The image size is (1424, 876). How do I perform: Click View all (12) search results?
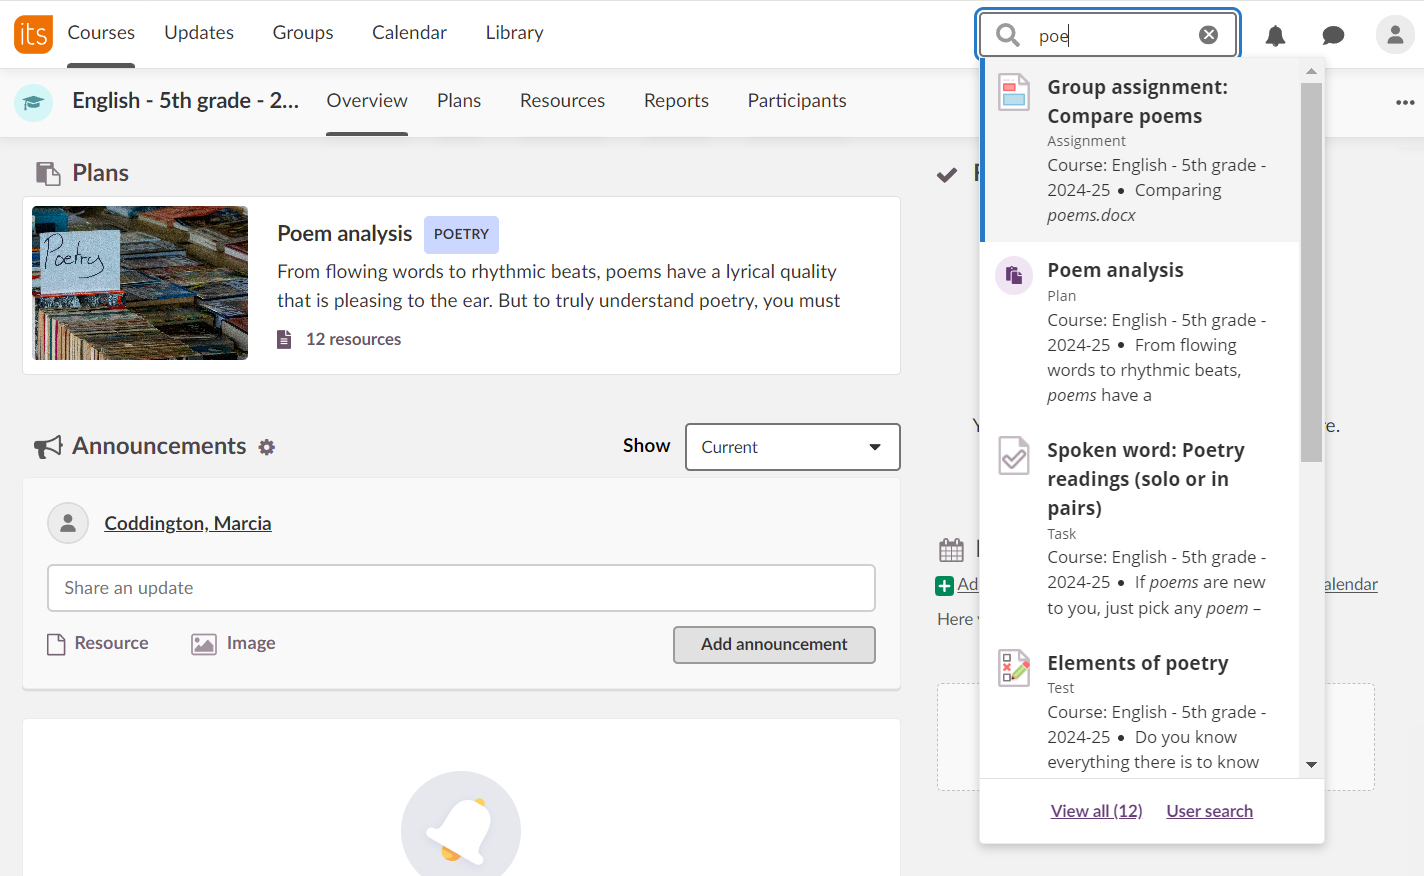point(1096,811)
